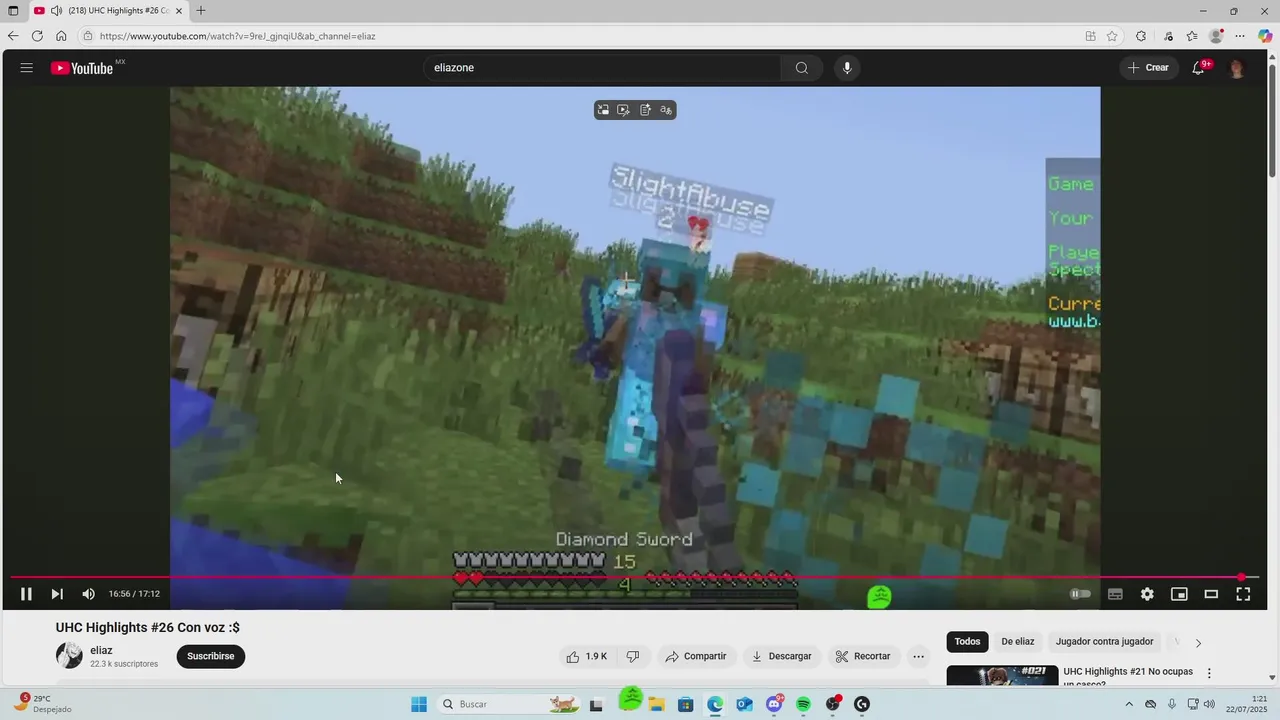The height and width of the screenshot is (720, 1280).
Task: Open Spotify from the taskbar
Action: pyautogui.click(x=803, y=704)
